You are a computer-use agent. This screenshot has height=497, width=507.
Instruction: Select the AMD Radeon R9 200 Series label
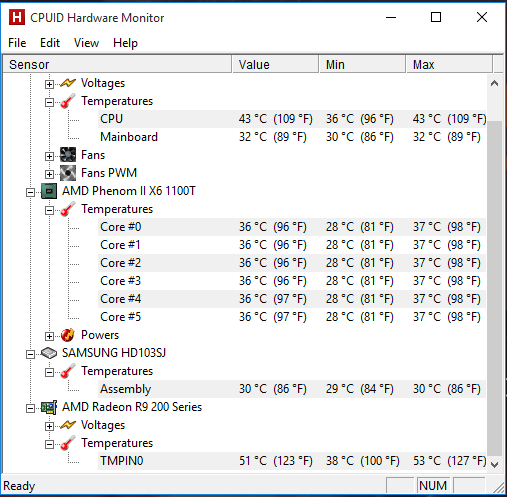click(132, 407)
